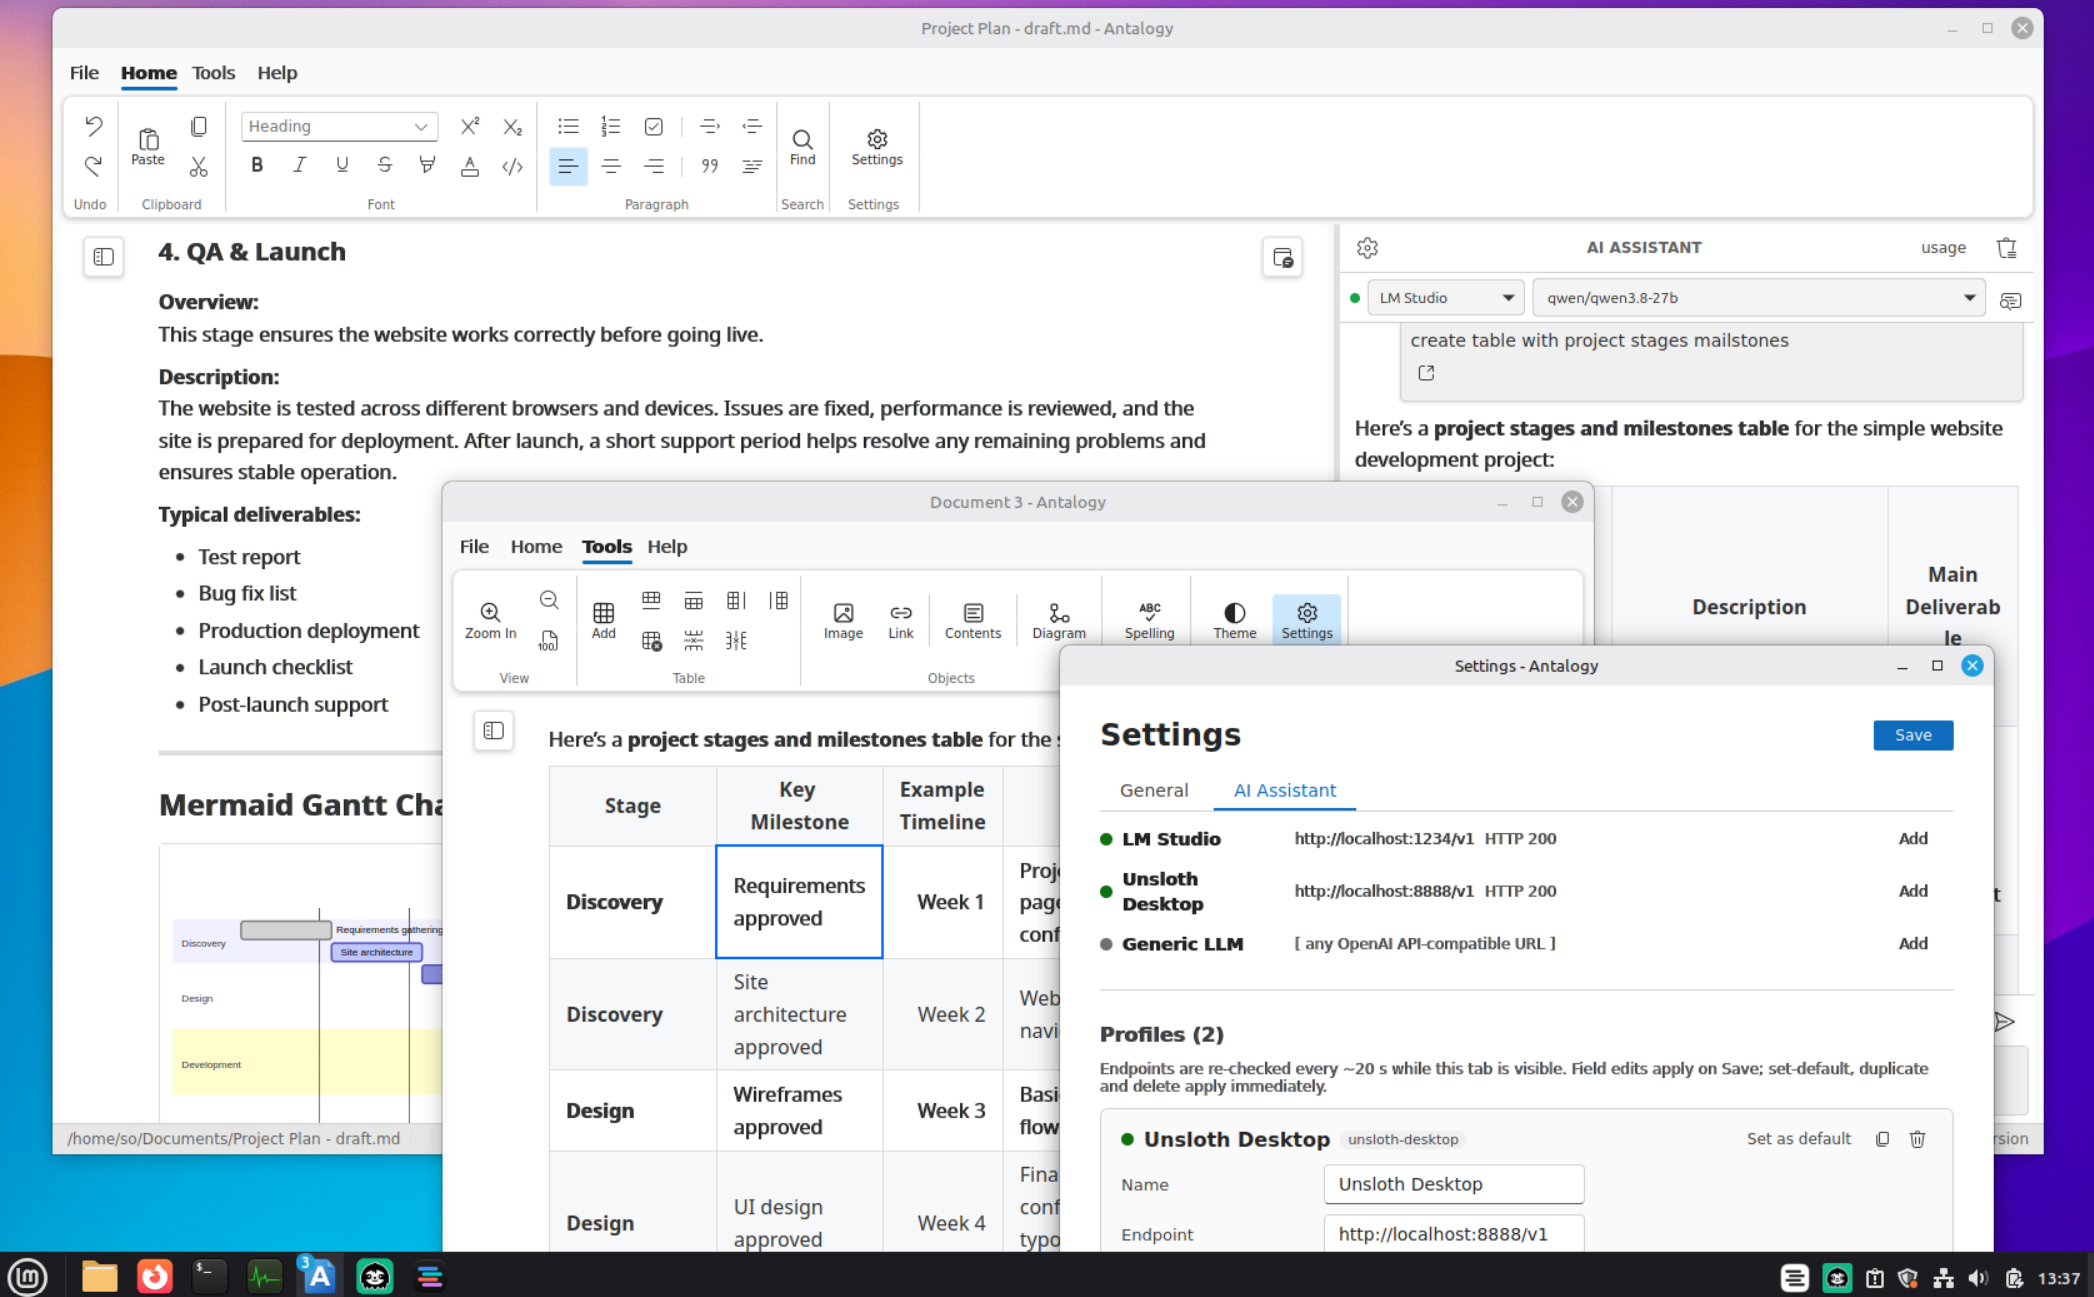2094x1297 pixels.
Task: Insert a block quote
Action: click(x=710, y=166)
